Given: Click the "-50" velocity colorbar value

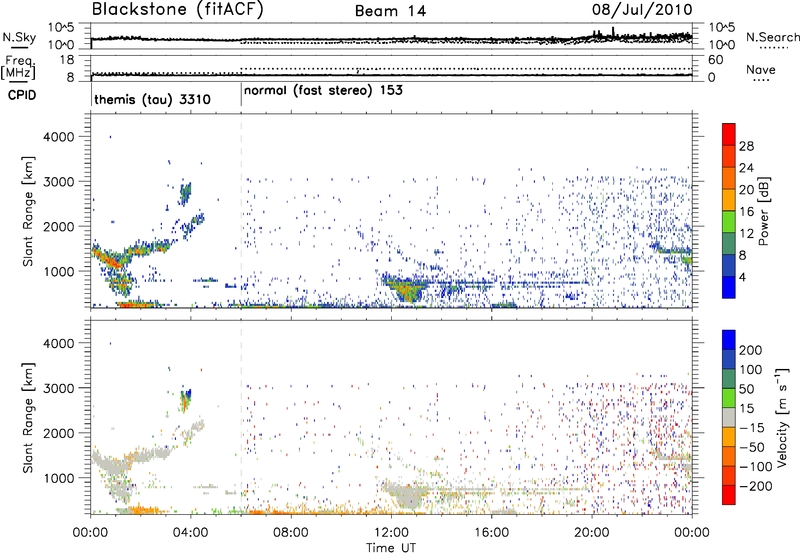Looking at the screenshot, I should 752,448.
